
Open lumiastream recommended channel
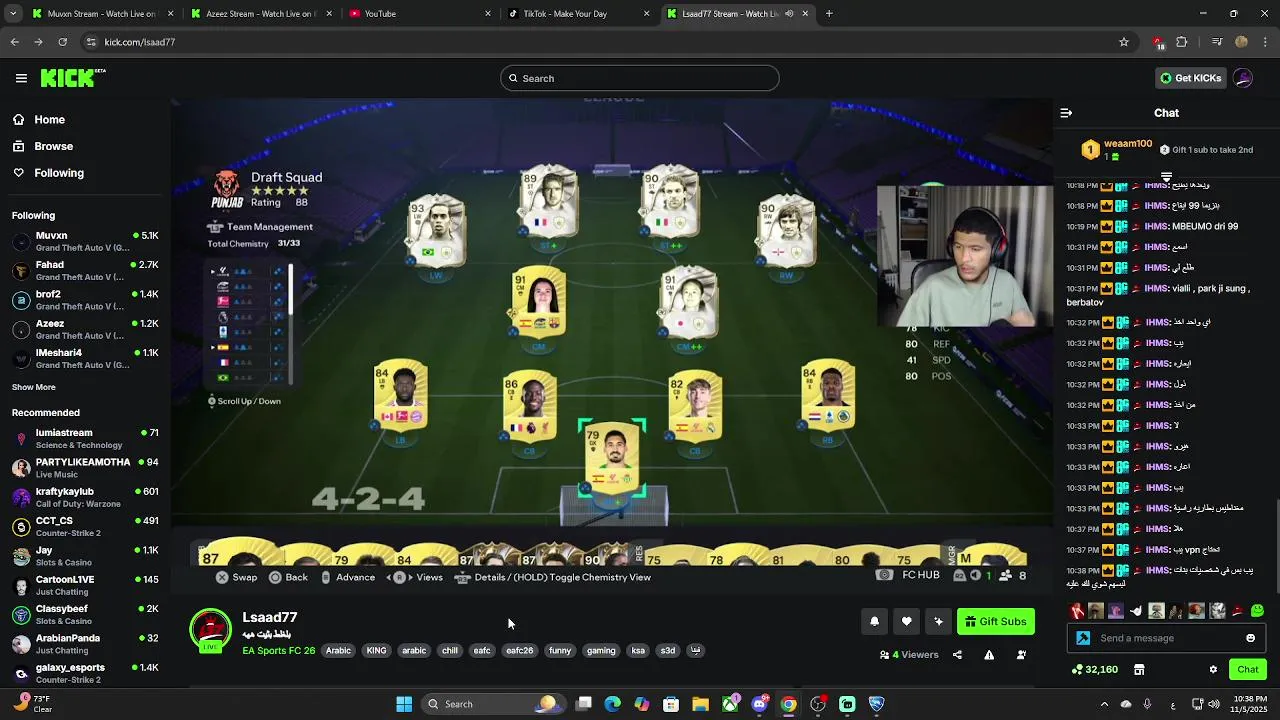click(85, 439)
